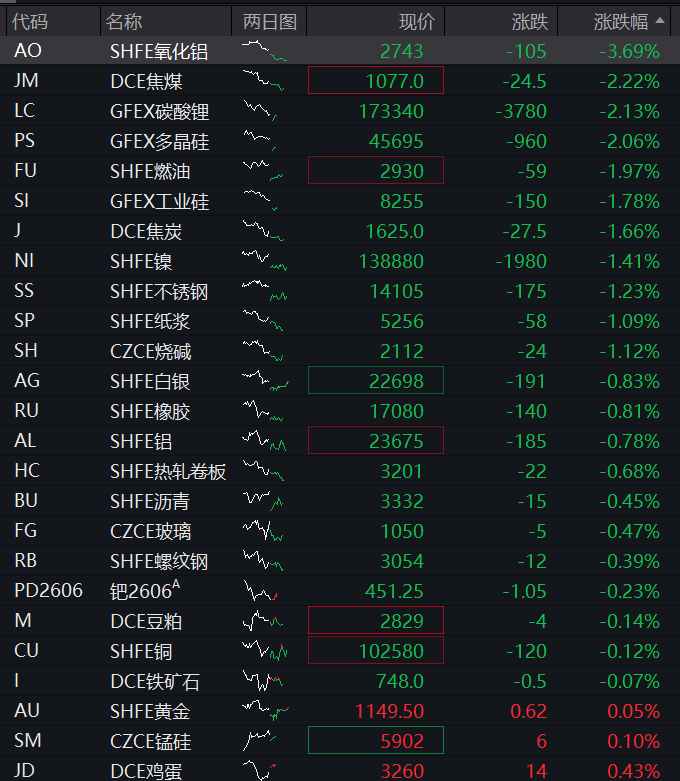
Task: Click the 名称 column header
Action: [x=125, y=21]
